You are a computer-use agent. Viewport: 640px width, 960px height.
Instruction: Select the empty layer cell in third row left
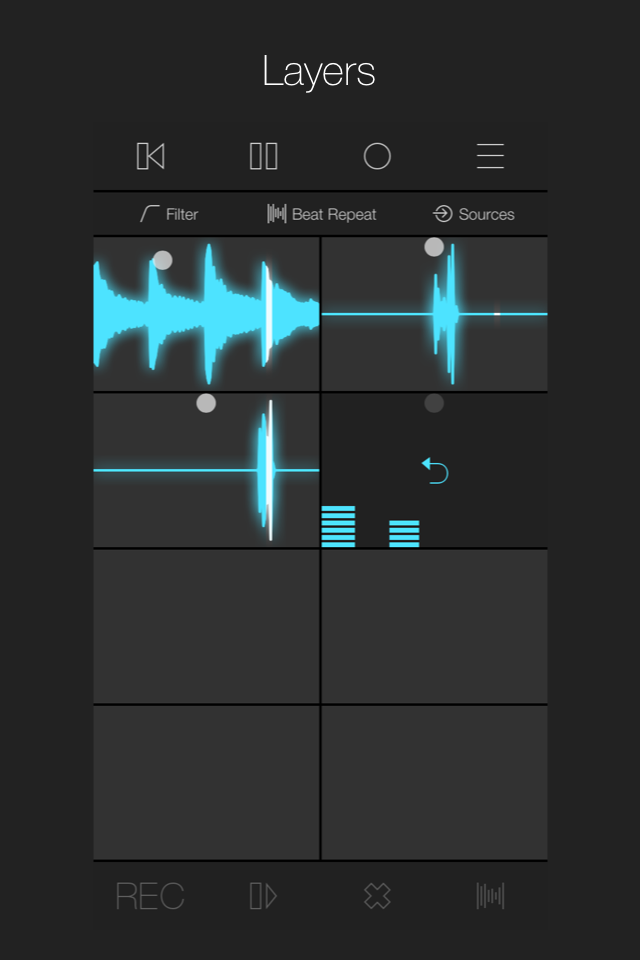pos(206,627)
